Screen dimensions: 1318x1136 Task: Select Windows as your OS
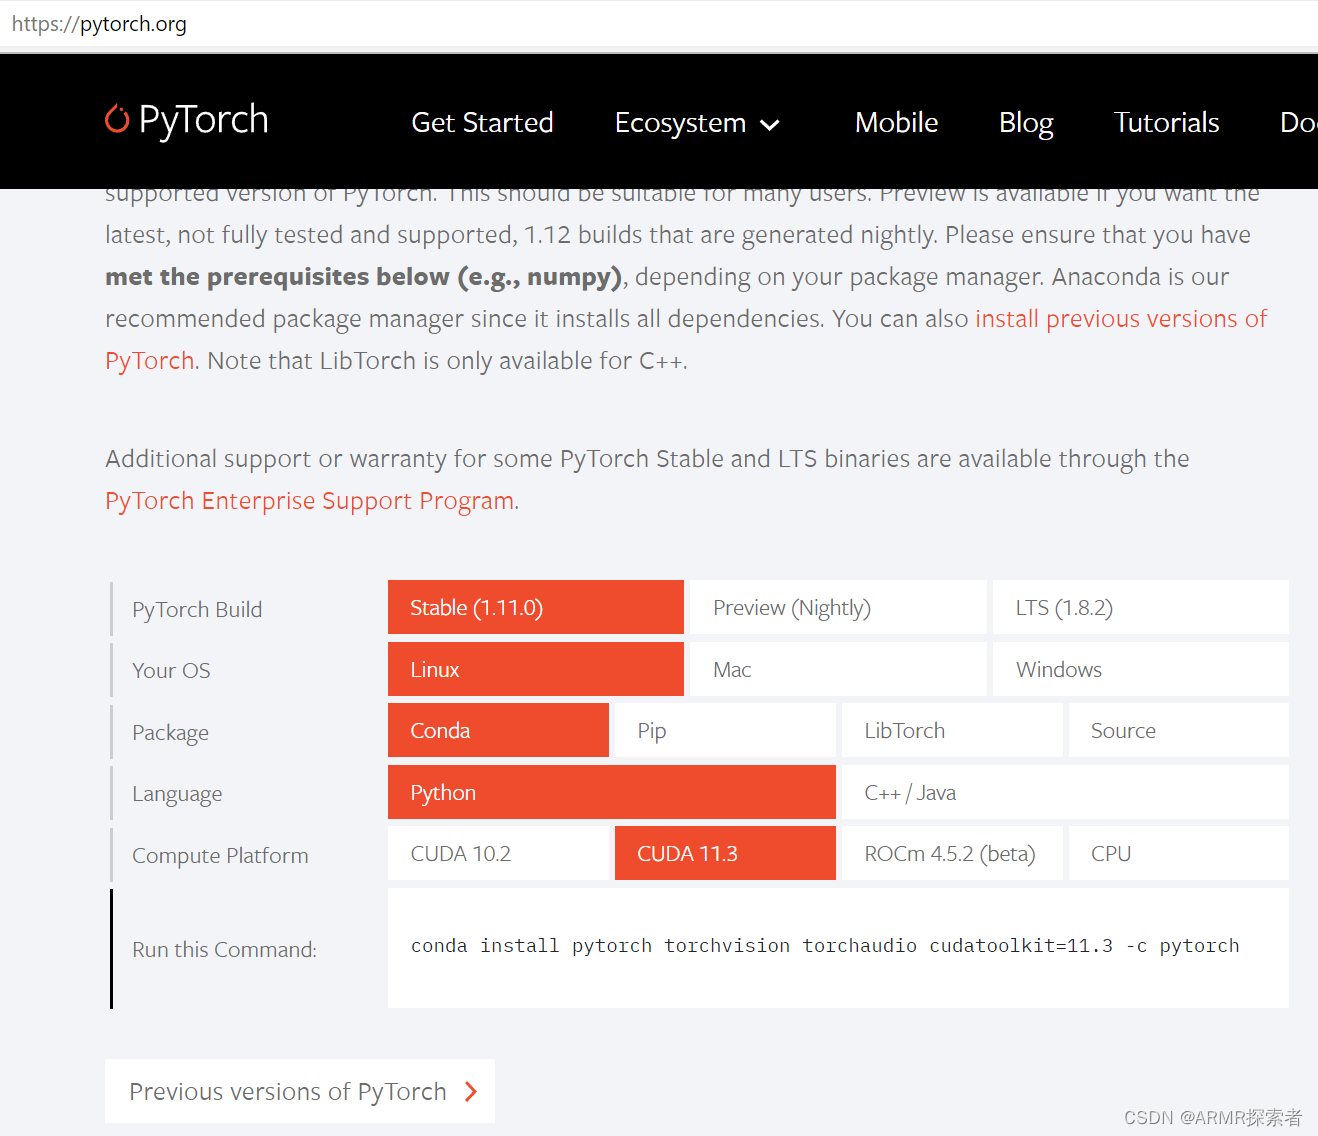pyautogui.click(x=1141, y=669)
